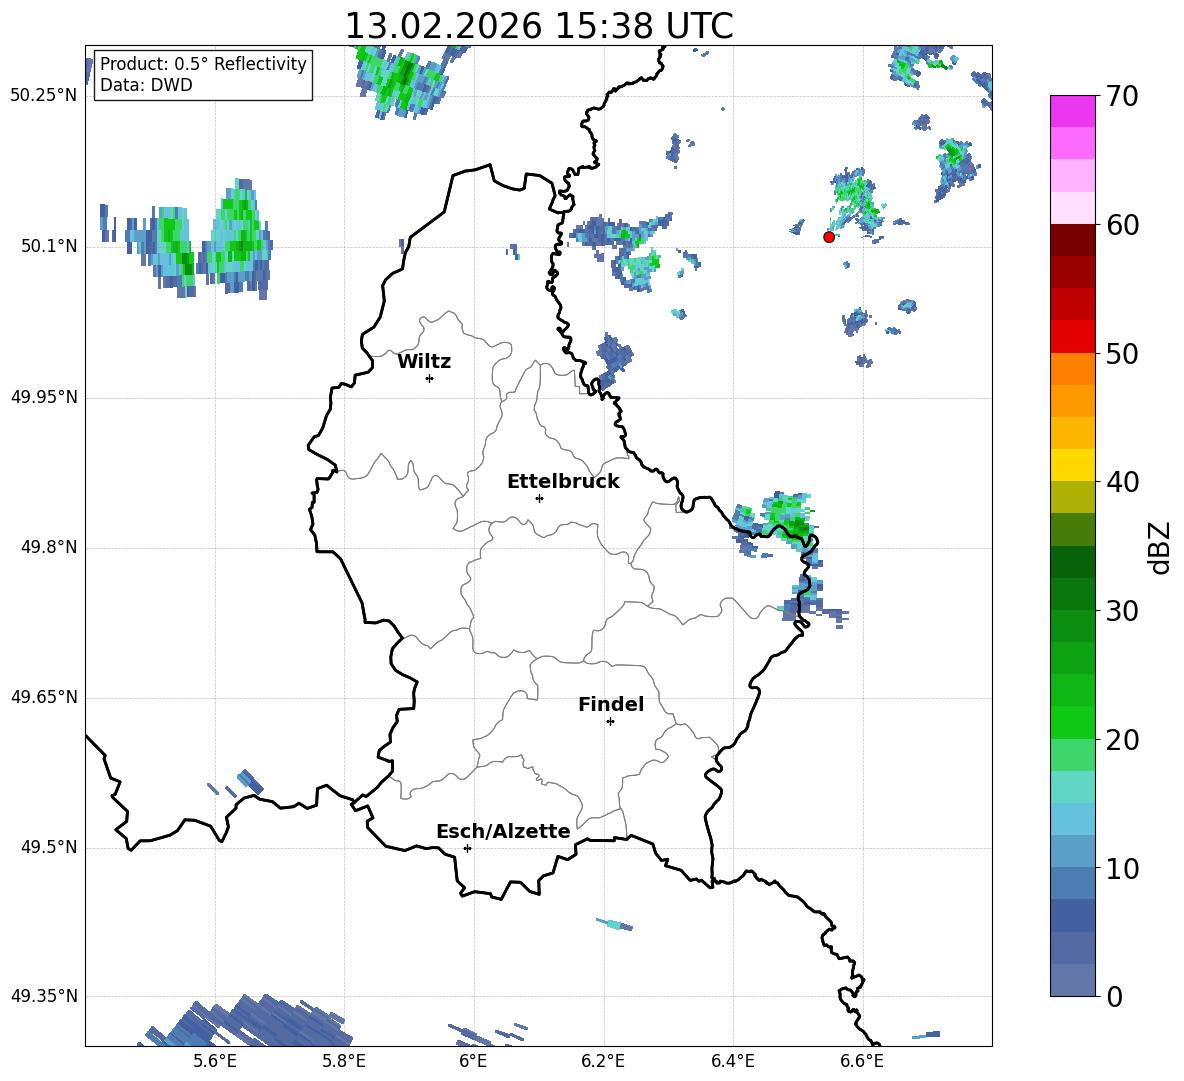
Task: Select the Findel city label
Action: click(611, 704)
